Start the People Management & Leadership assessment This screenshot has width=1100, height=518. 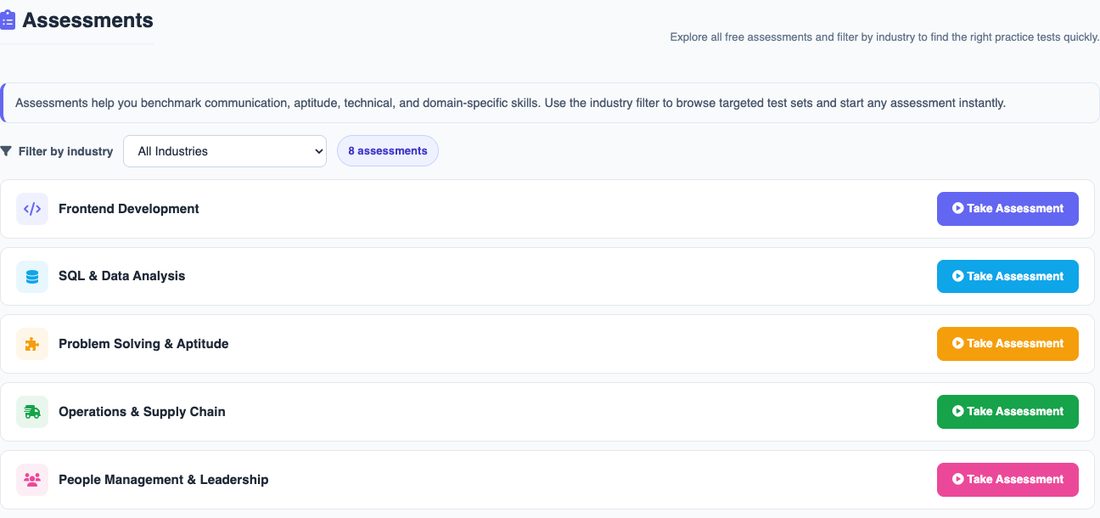(1007, 479)
